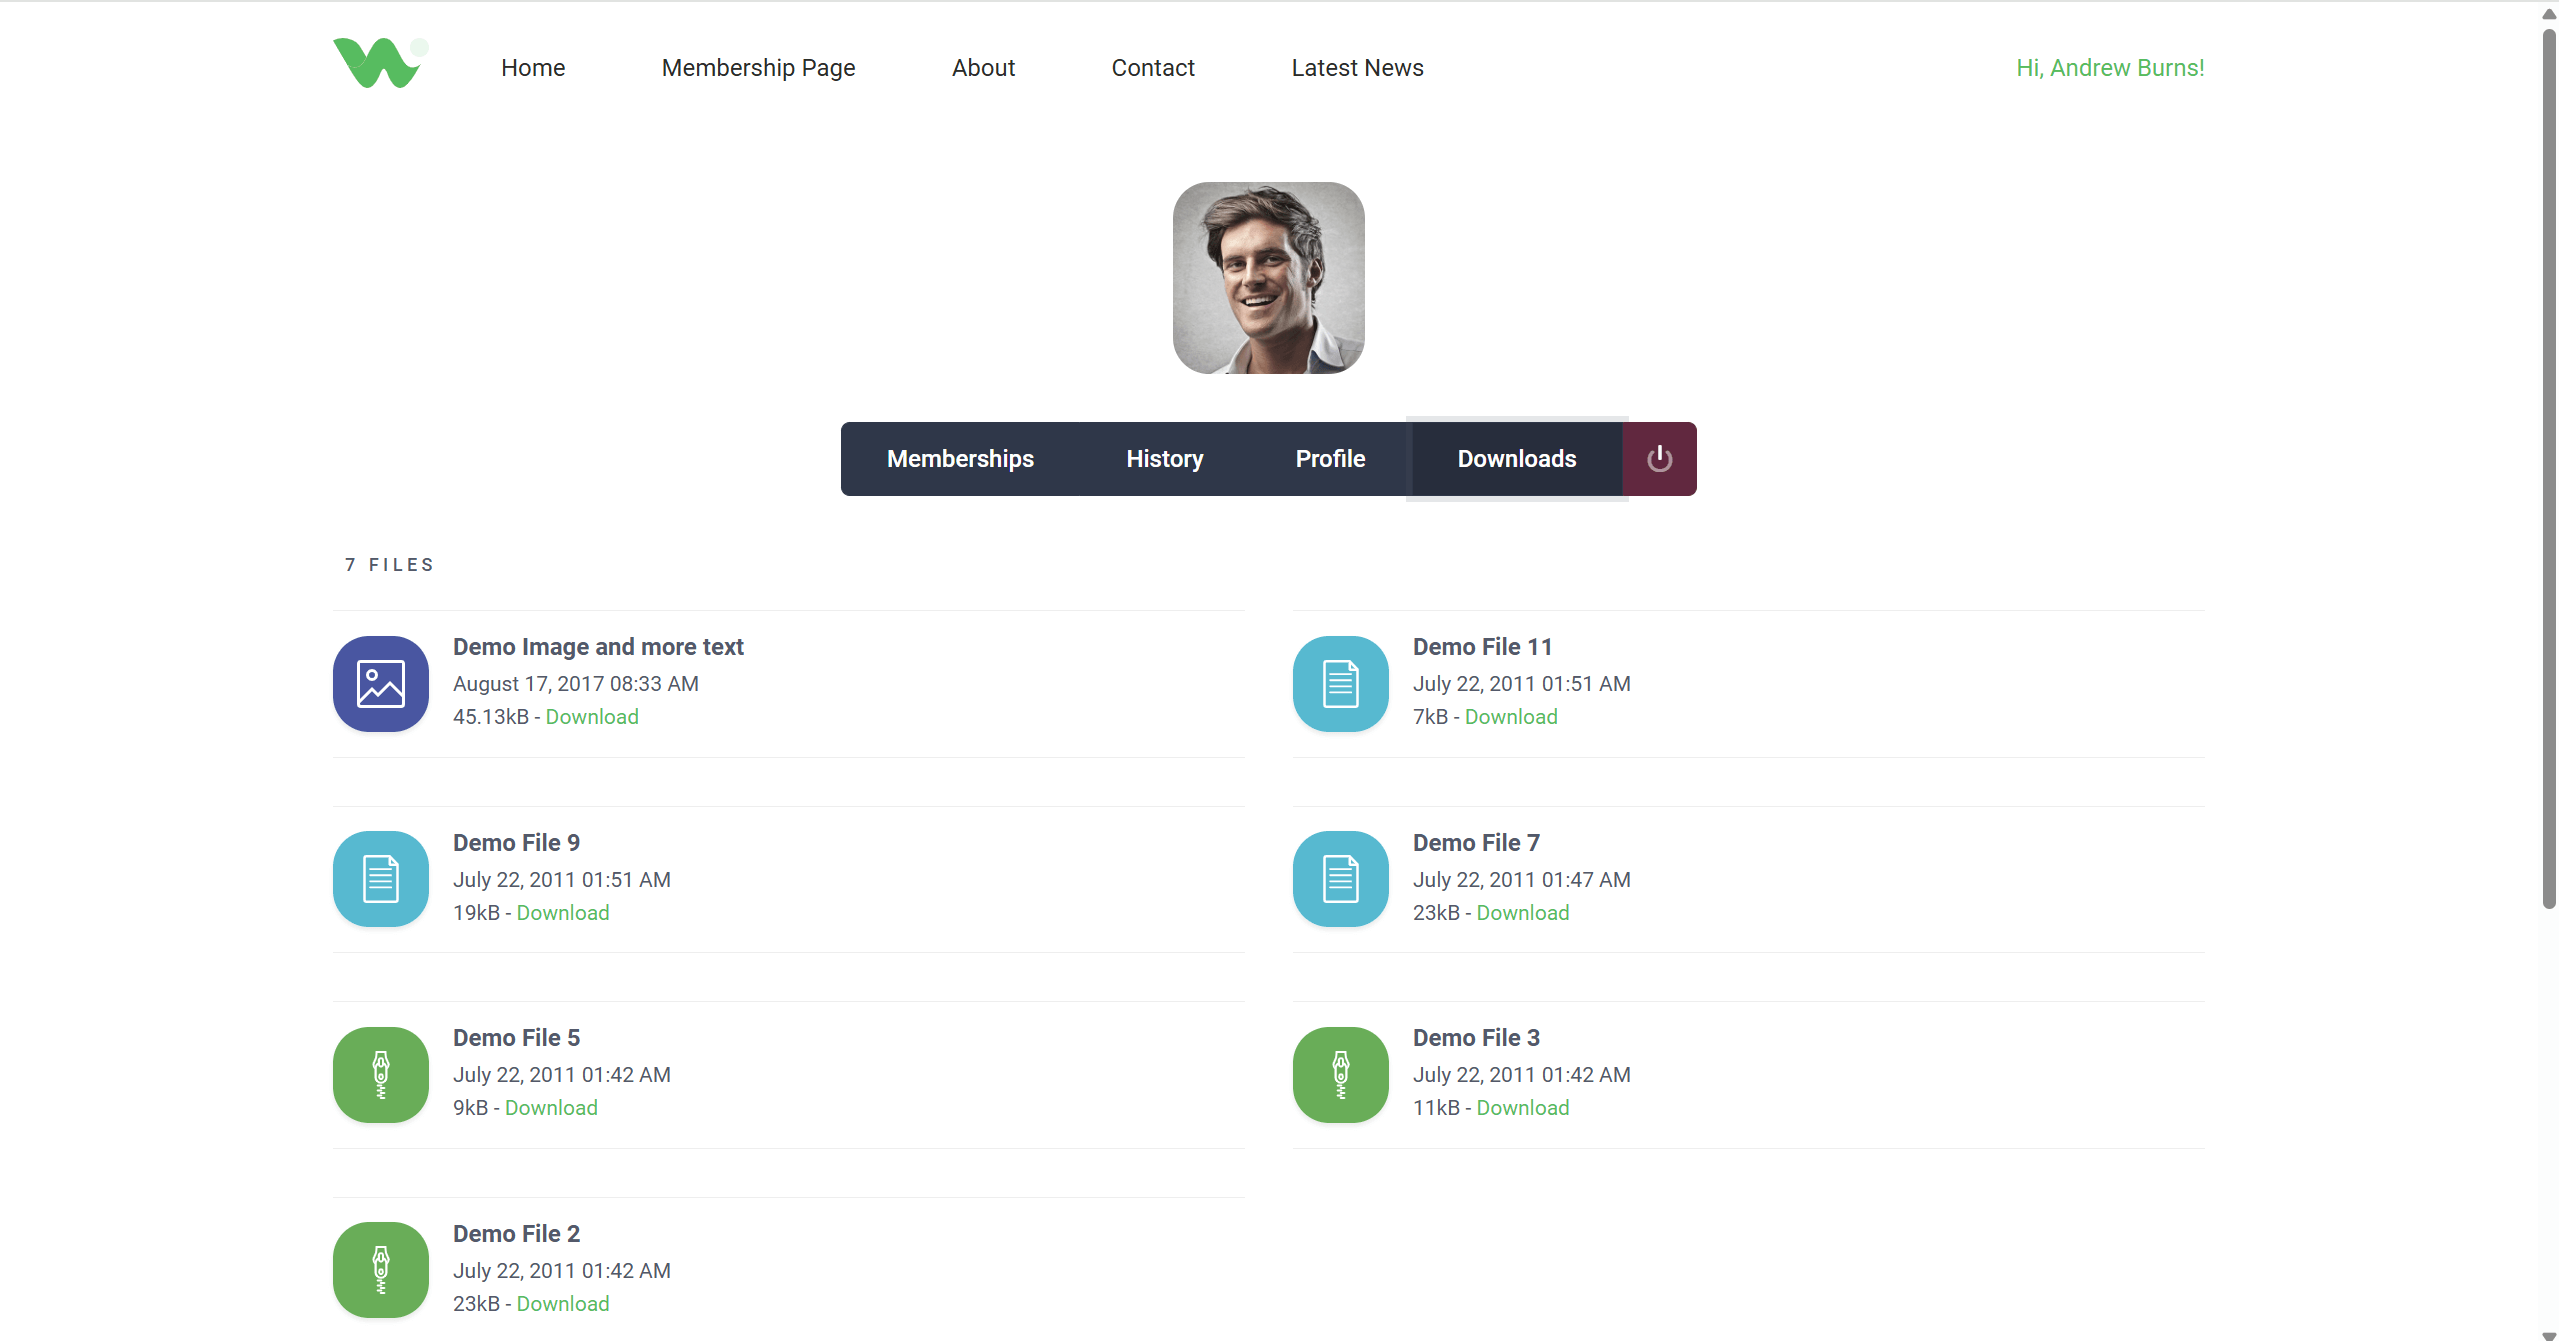Download the Demo Image file

[x=590, y=716]
